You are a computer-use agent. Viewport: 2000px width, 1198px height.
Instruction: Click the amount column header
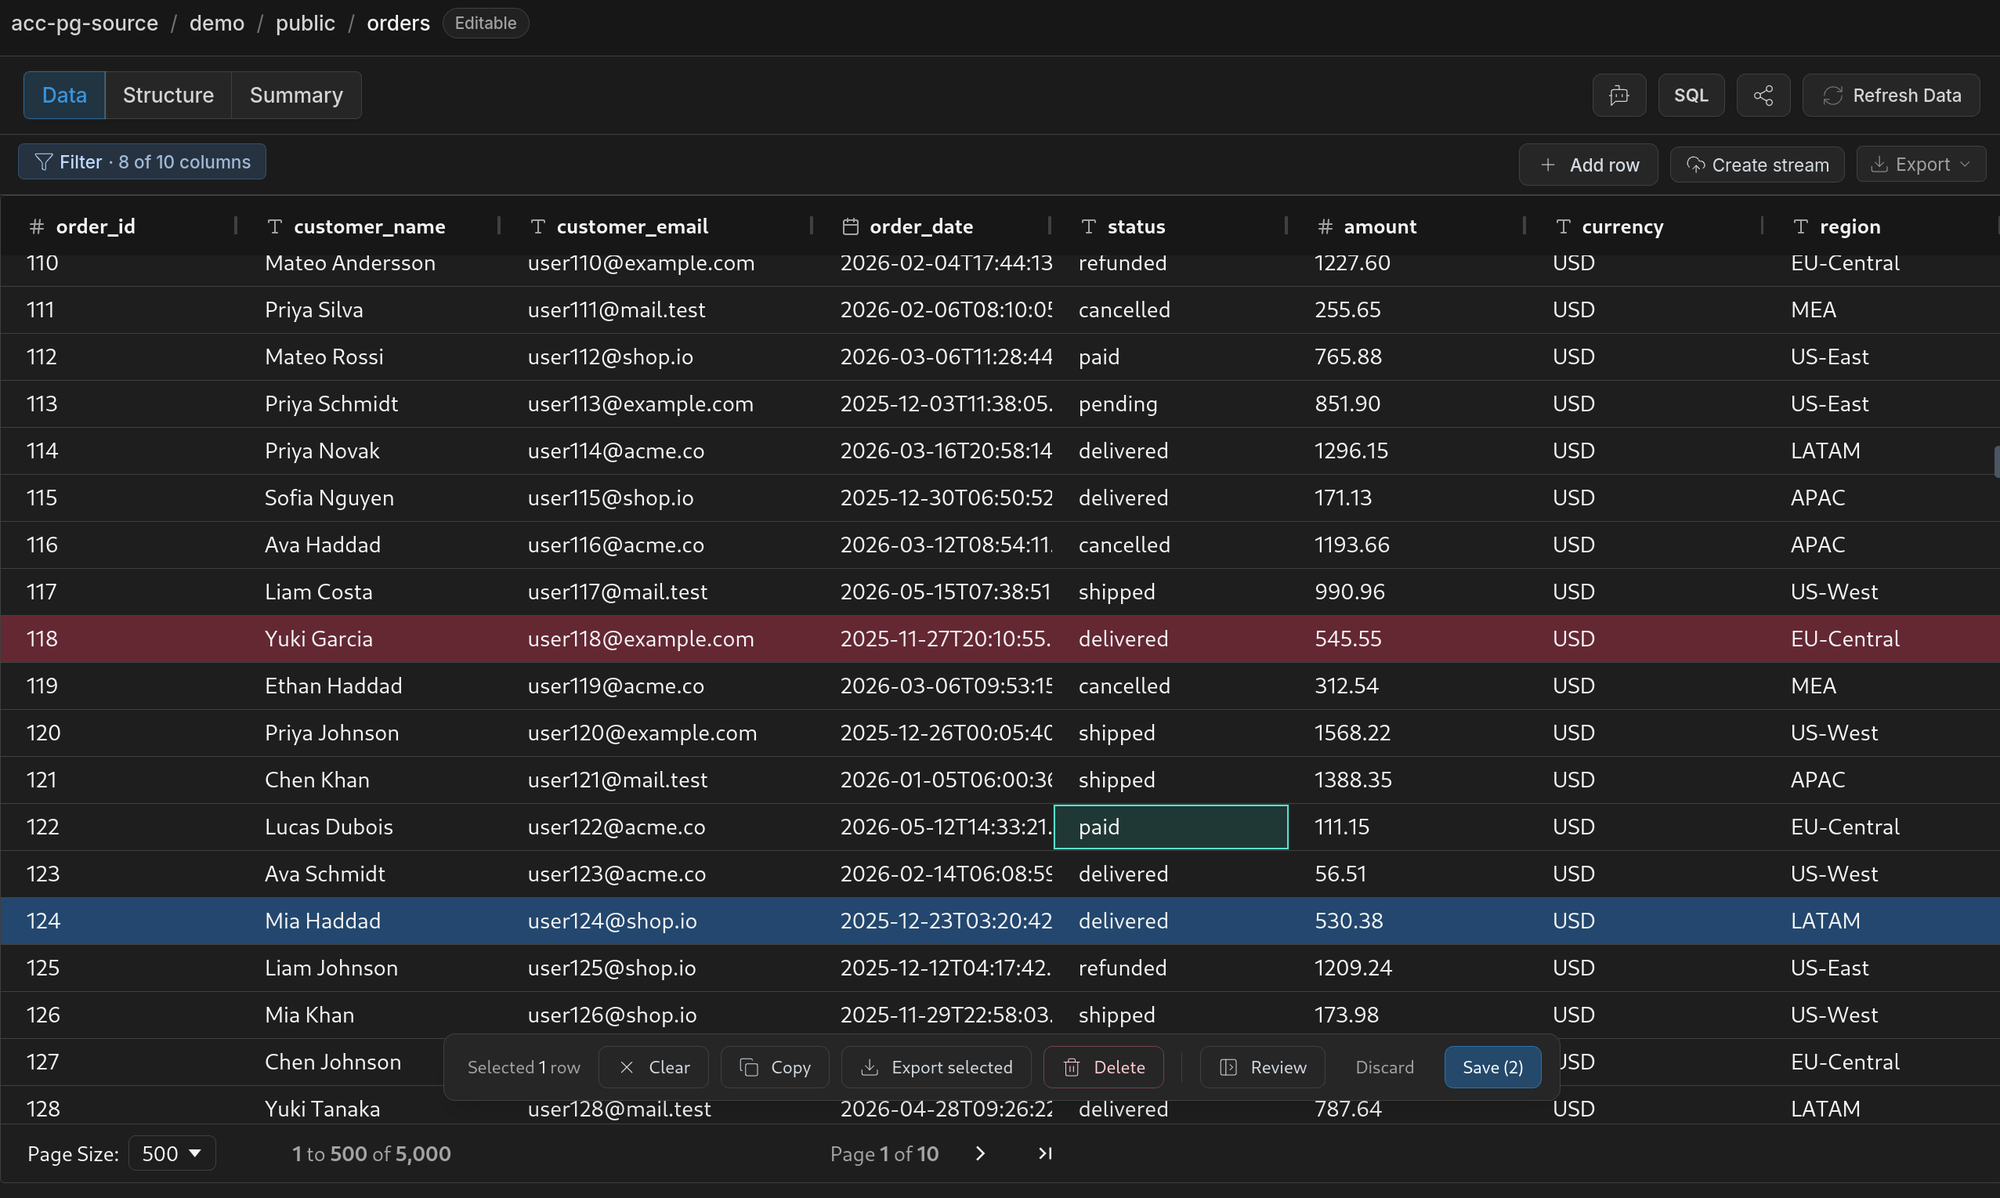coord(1380,227)
